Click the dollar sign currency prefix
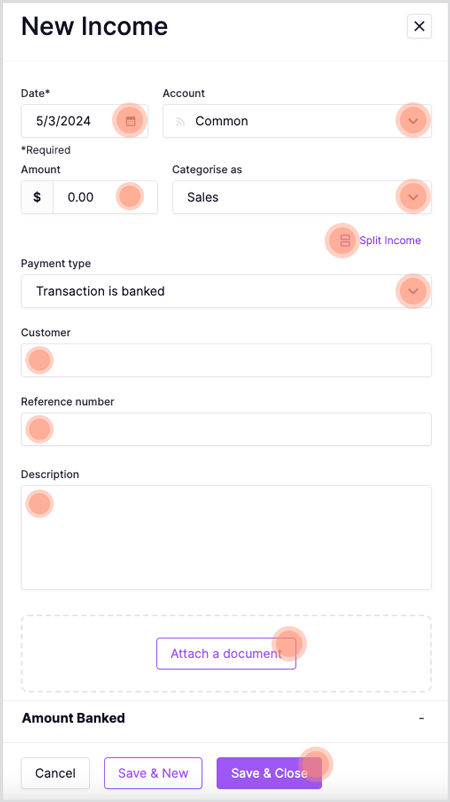The height and width of the screenshot is (802, 450). [x=37, y=197]
